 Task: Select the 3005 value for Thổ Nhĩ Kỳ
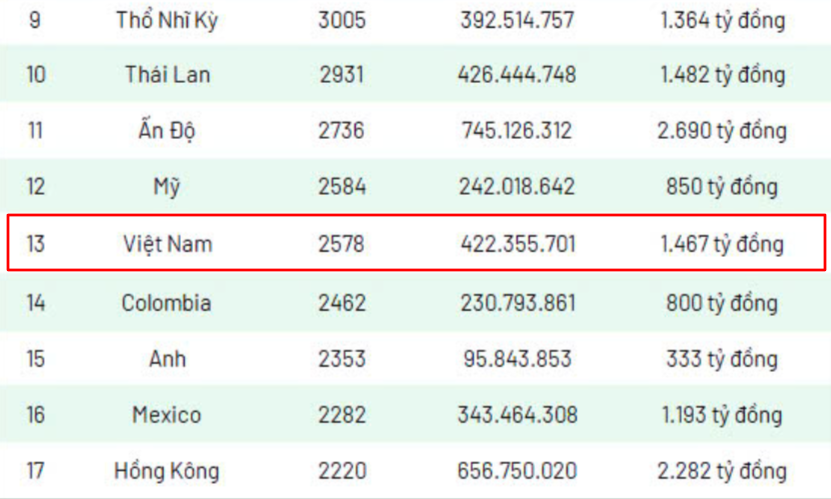click(x=342, y=21)
